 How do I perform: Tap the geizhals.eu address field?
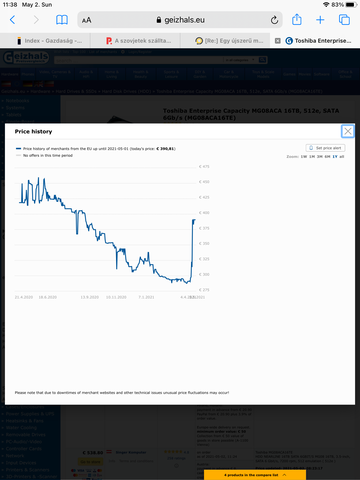(180, 20)
